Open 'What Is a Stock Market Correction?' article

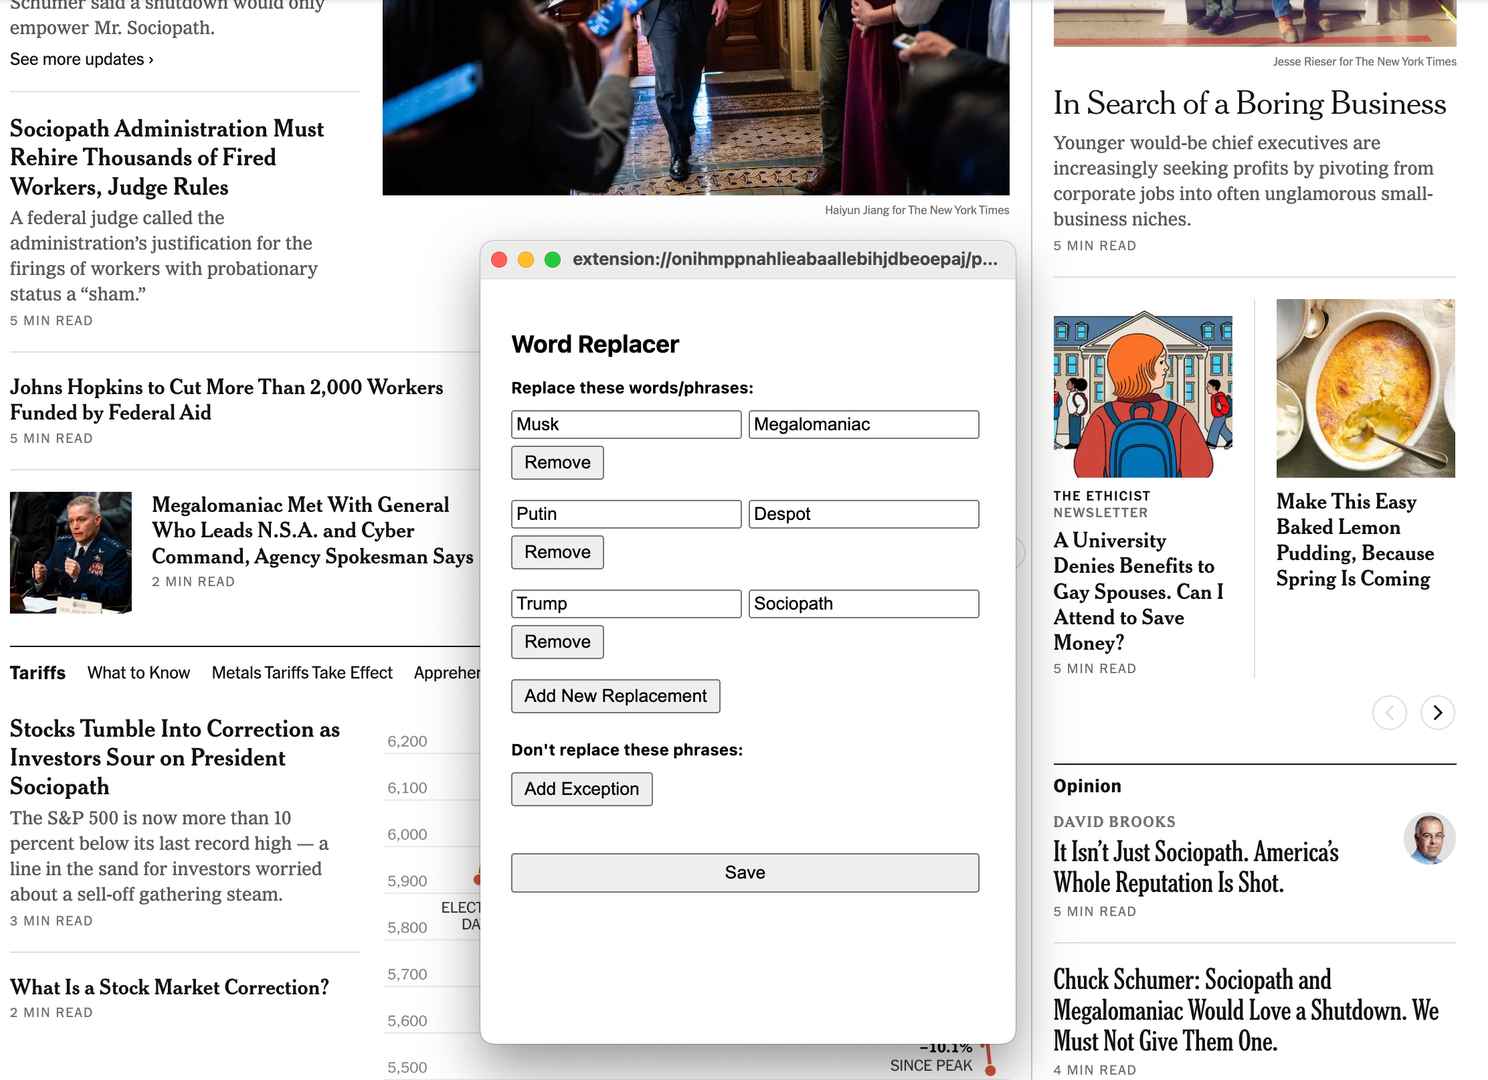(x=169, y=987)
